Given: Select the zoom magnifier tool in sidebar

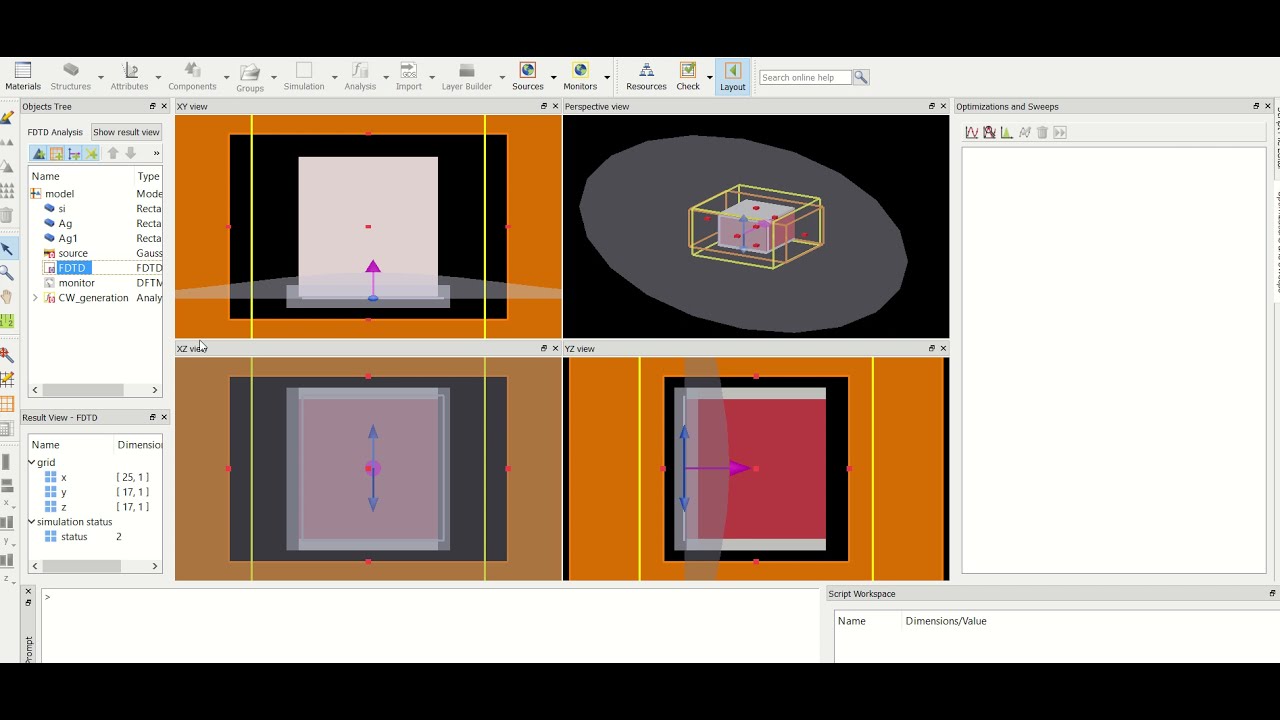Looking at the screenshot, I should click(x=6, y=273).
